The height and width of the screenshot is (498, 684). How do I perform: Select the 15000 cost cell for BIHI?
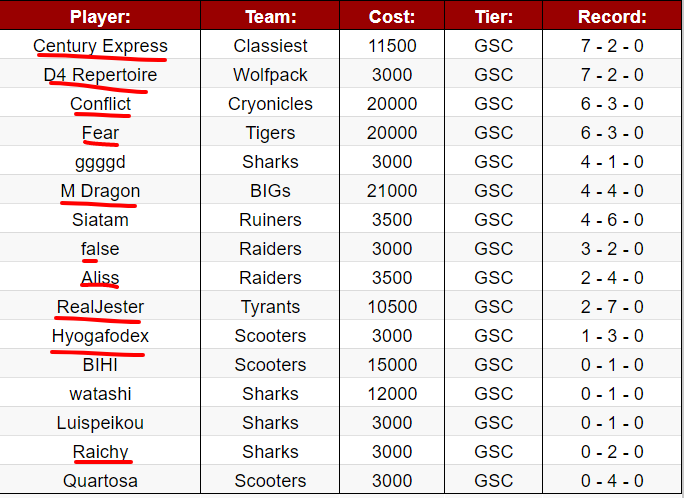(392, 365)
